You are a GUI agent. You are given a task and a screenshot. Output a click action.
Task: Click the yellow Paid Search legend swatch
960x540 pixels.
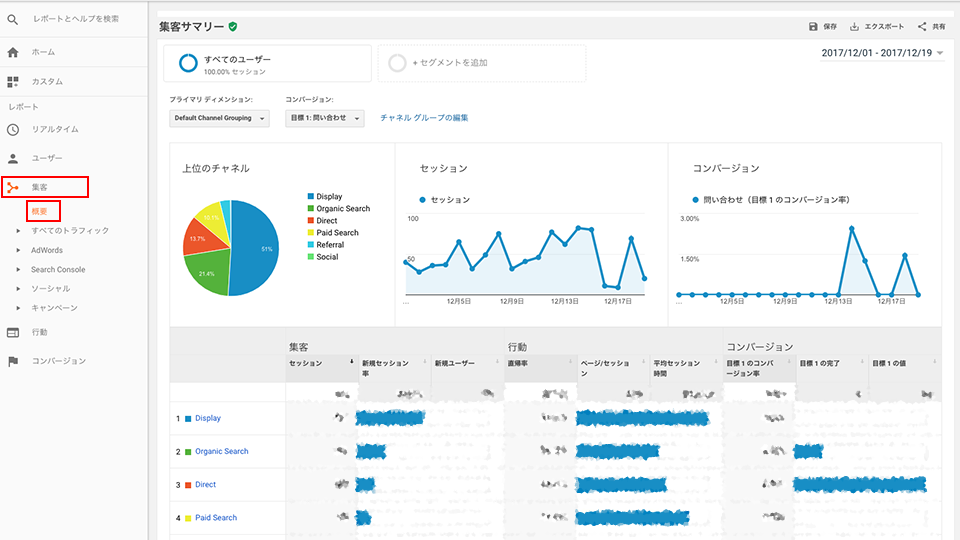tap(311, 233)
